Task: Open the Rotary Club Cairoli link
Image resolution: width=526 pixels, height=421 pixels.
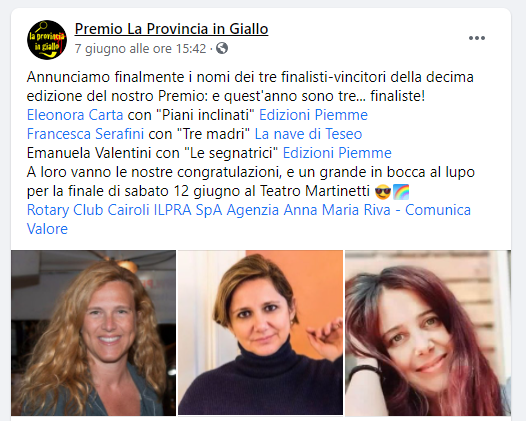Action: 88,210
